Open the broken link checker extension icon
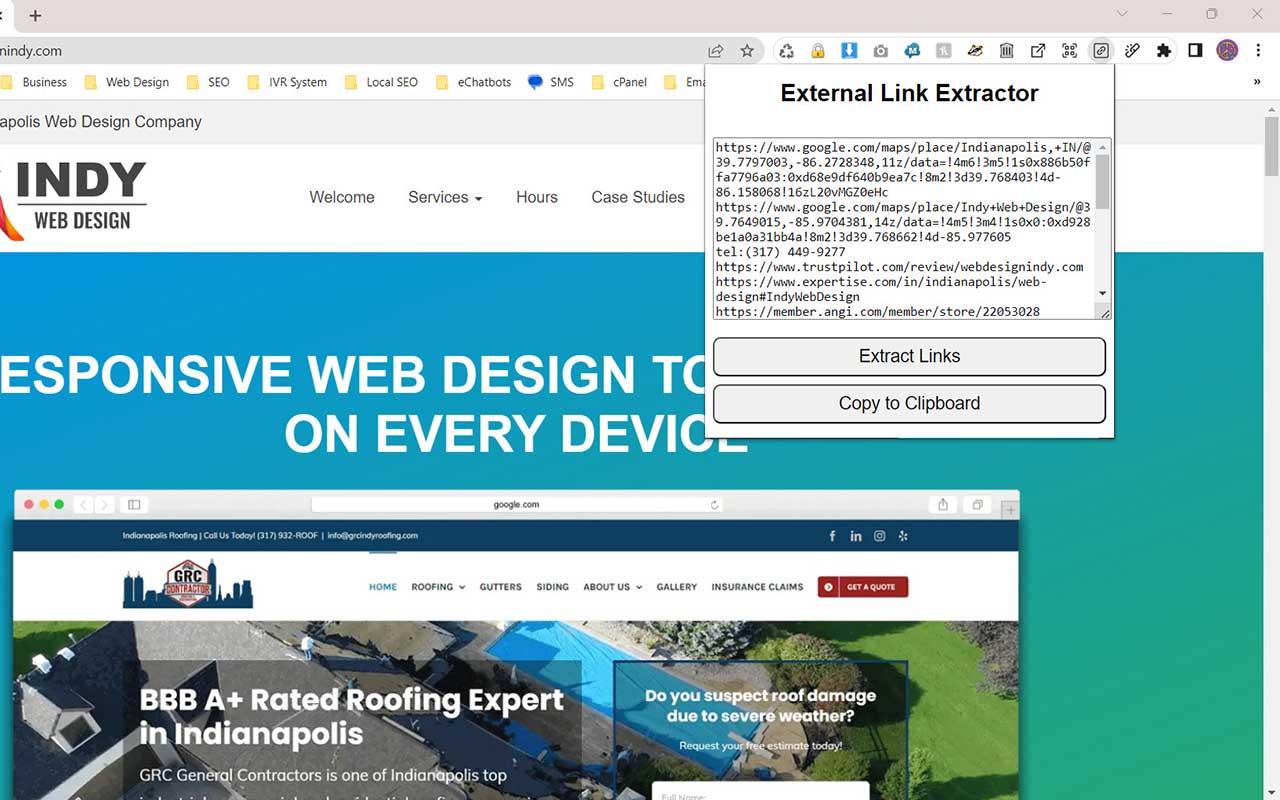1280x800 pixels. [1132, 50]
